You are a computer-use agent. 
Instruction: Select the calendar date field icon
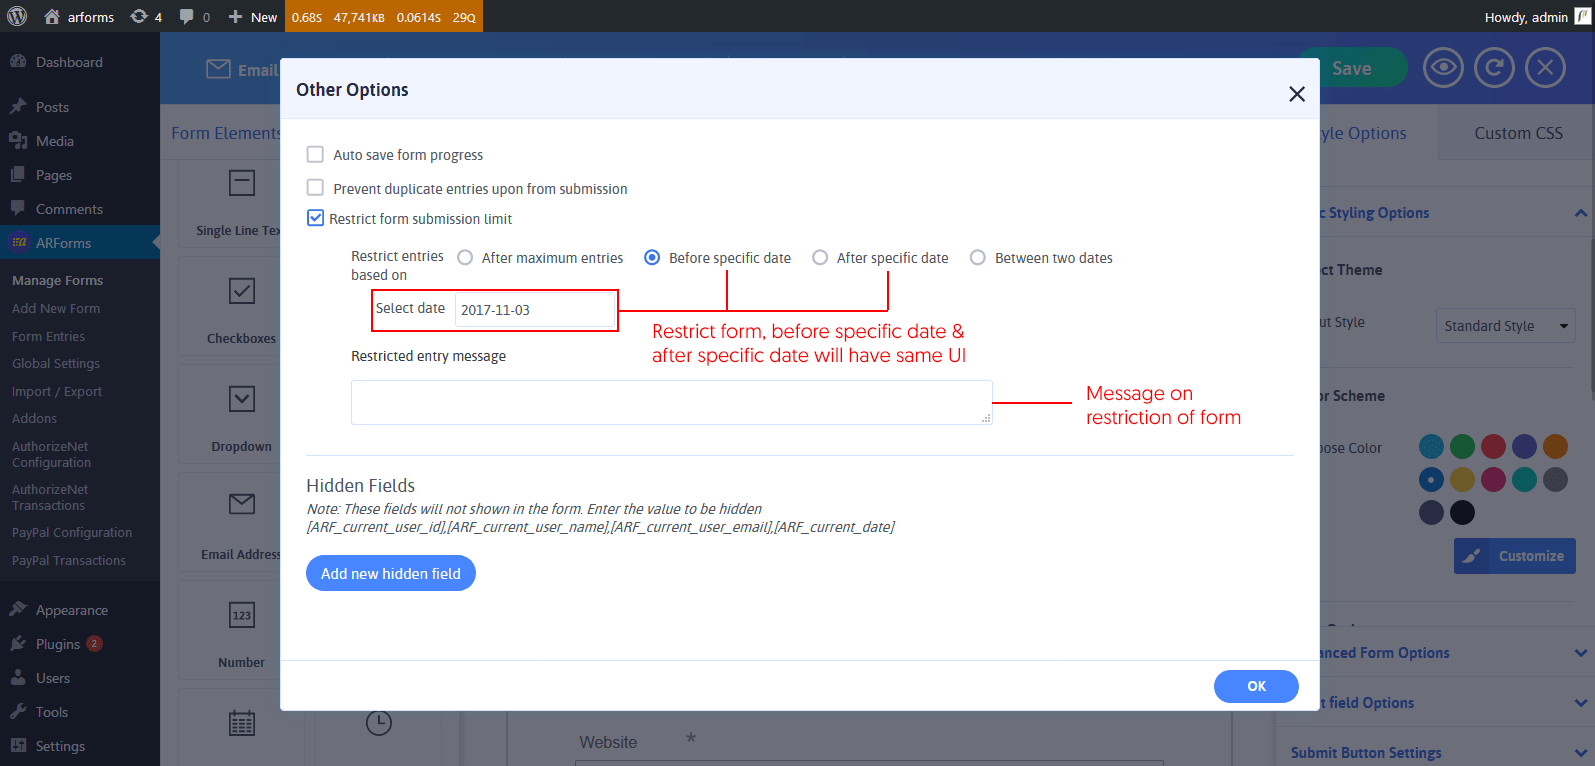(x=242, y=723)
